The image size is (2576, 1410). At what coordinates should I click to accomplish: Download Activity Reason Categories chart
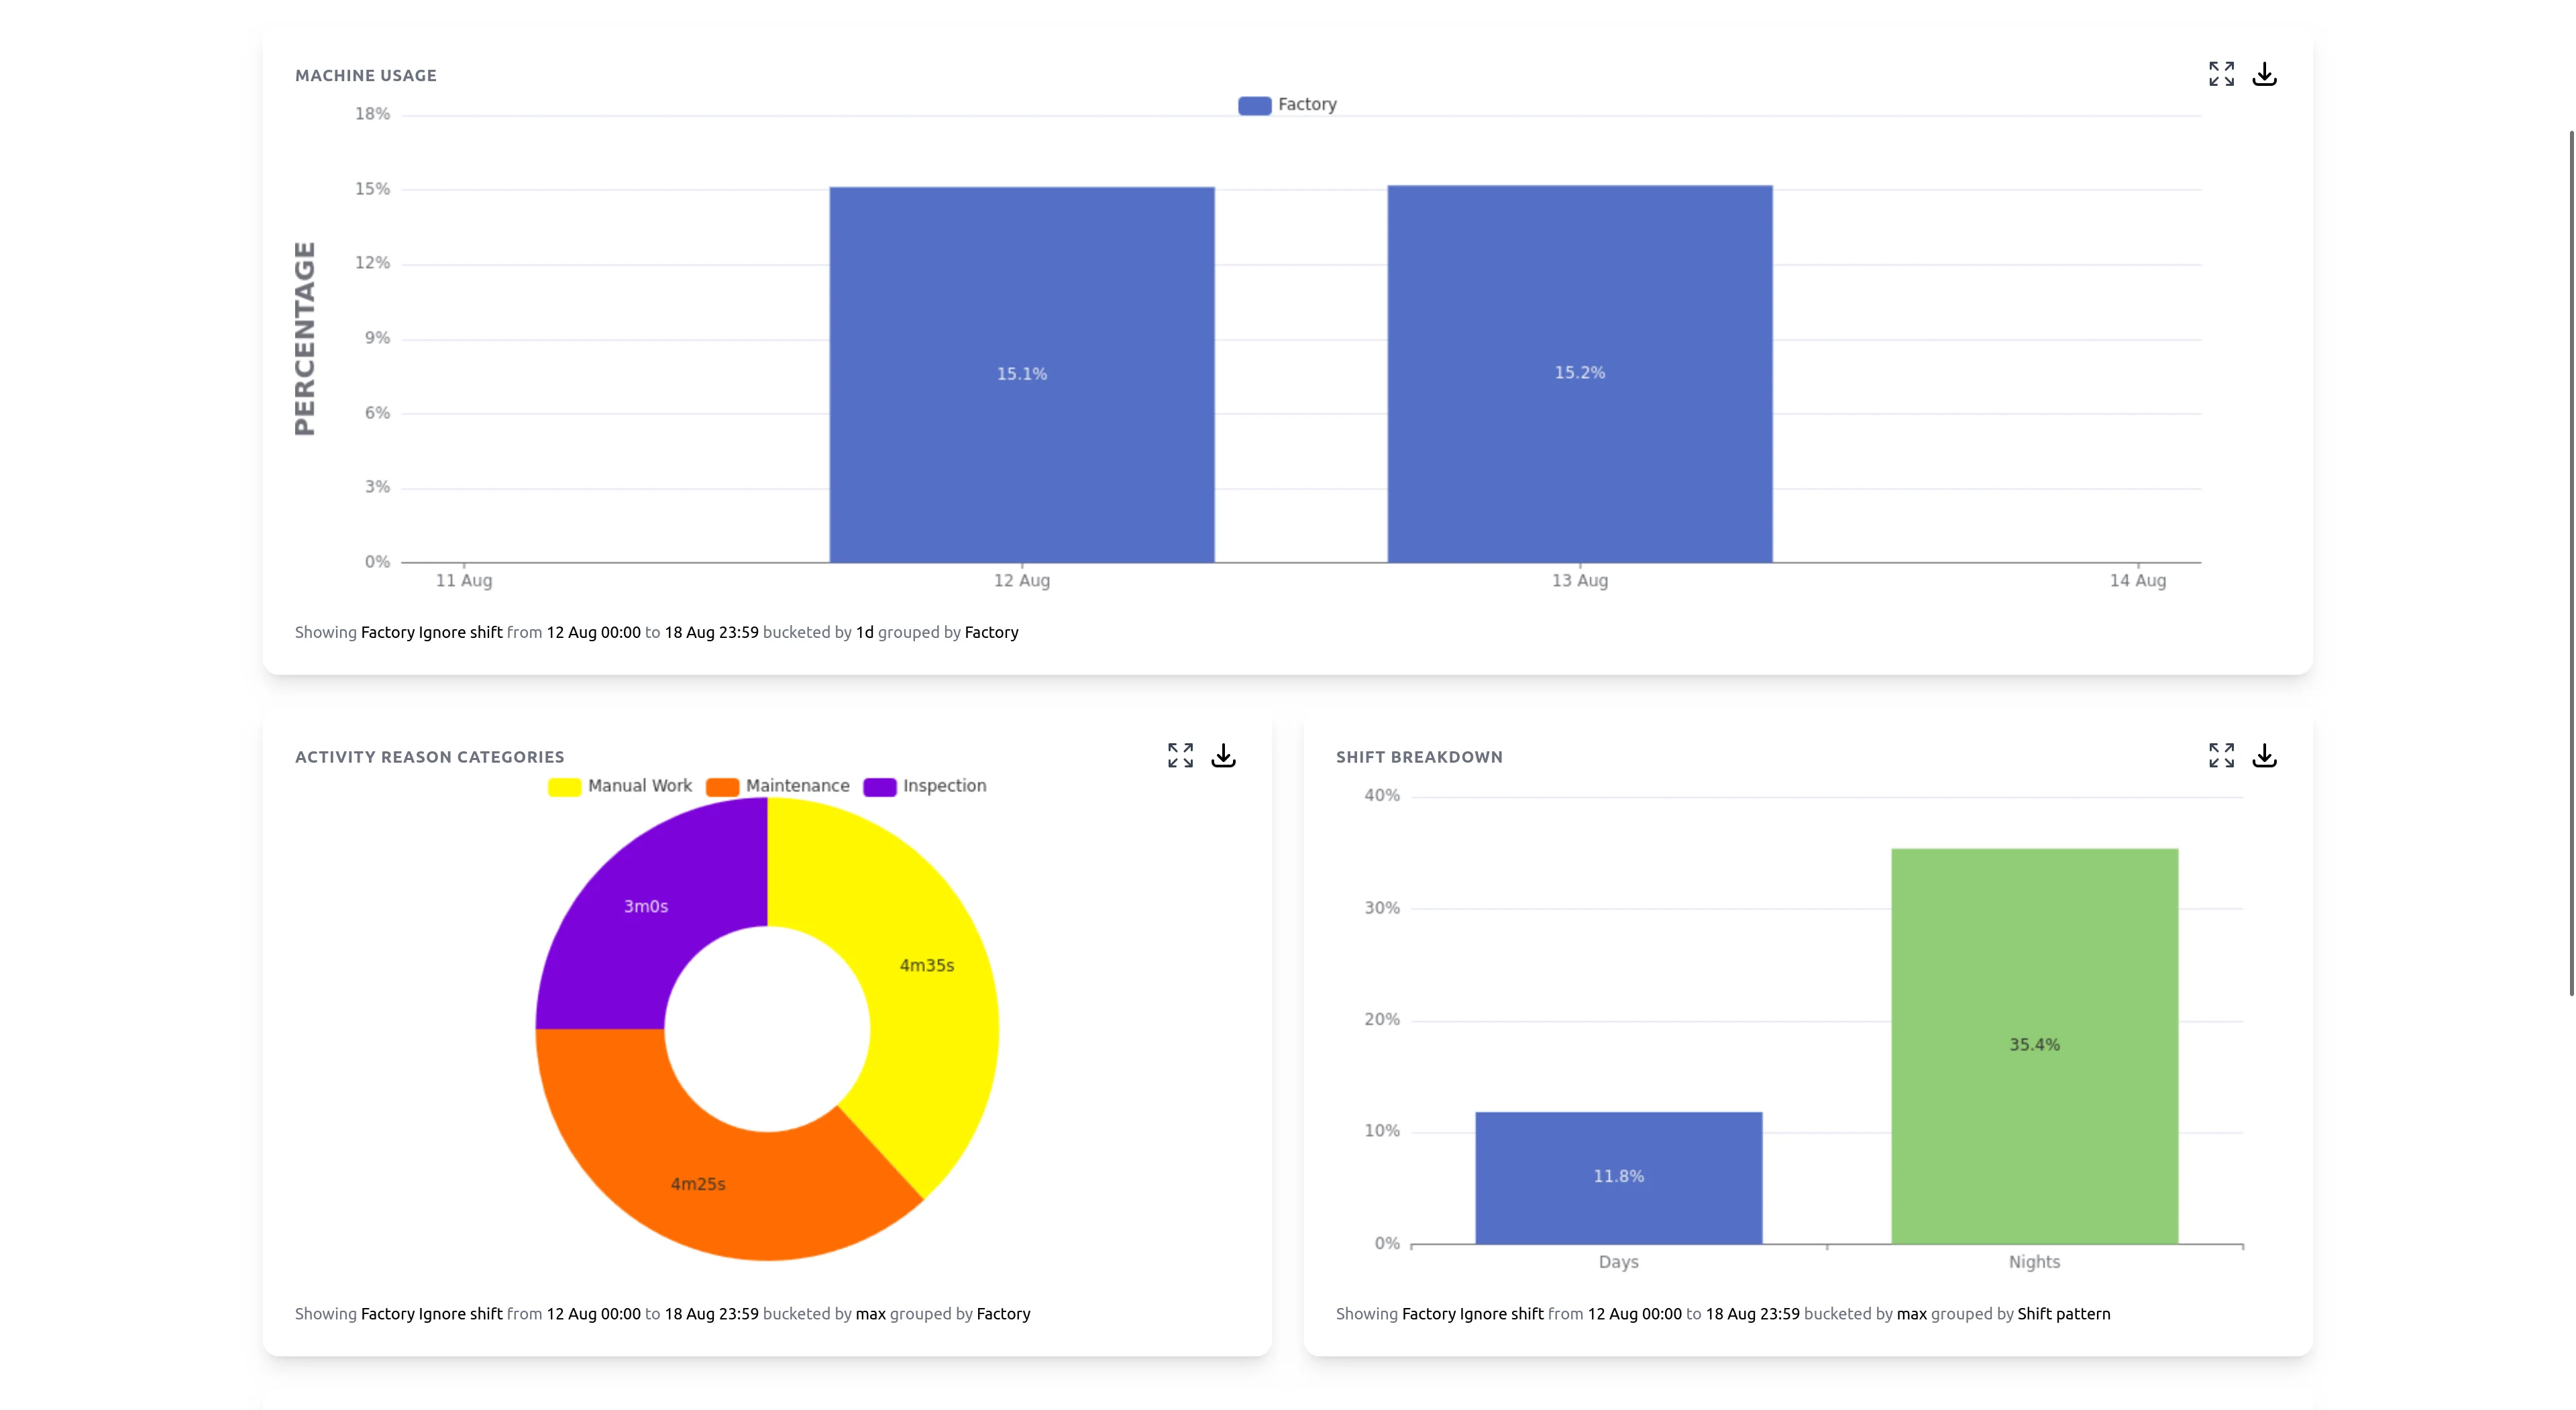pos(1223,755)
